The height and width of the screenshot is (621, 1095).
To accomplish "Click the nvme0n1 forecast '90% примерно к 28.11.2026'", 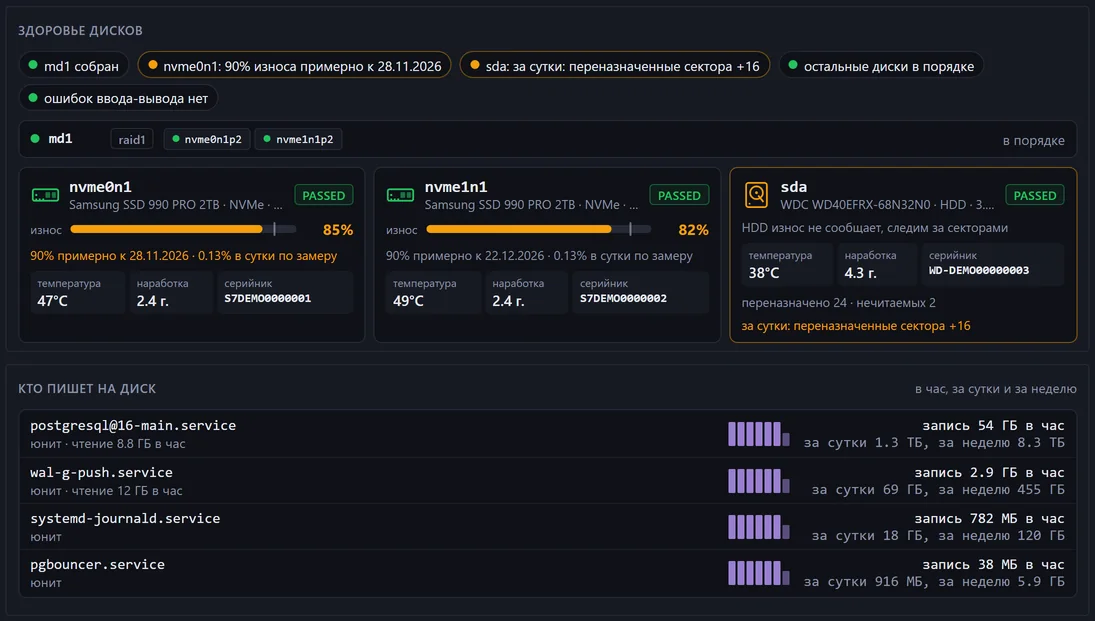I will (x=109, y=256).
